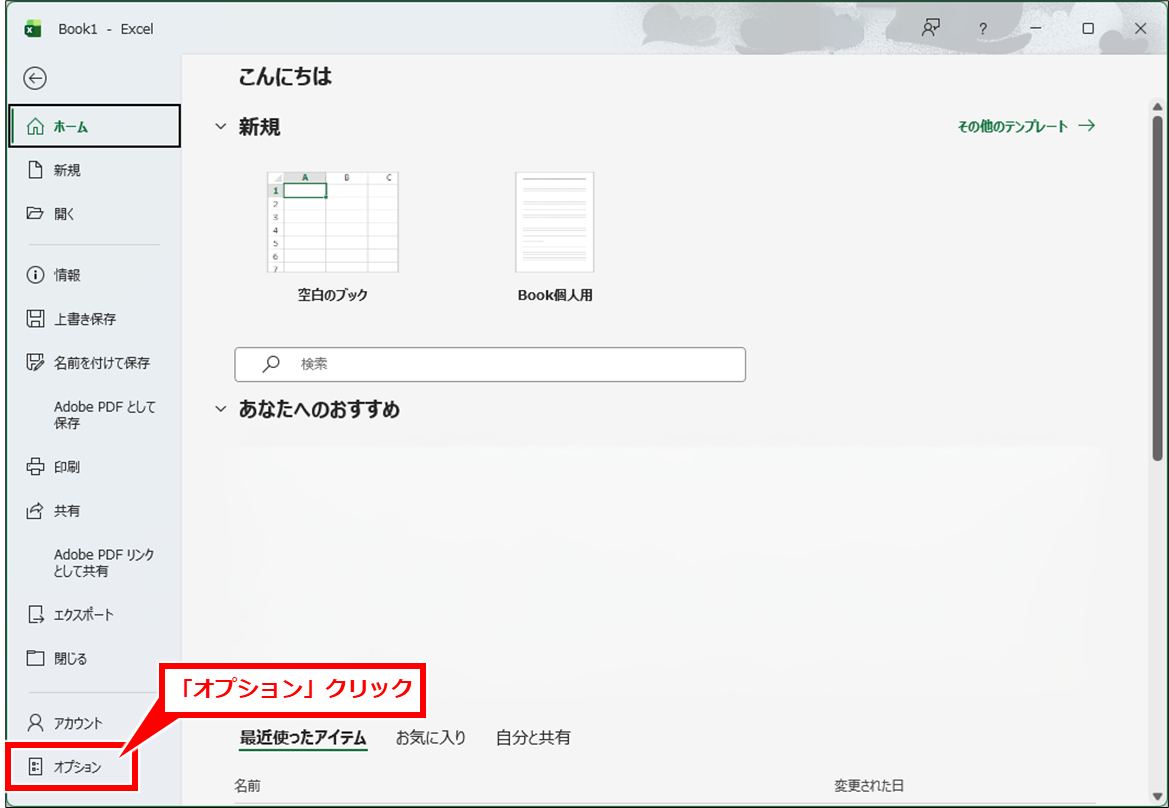Collapse the あなたへのおすすめ section chevron
1169x808 pixels.
[x=221, y=410]
